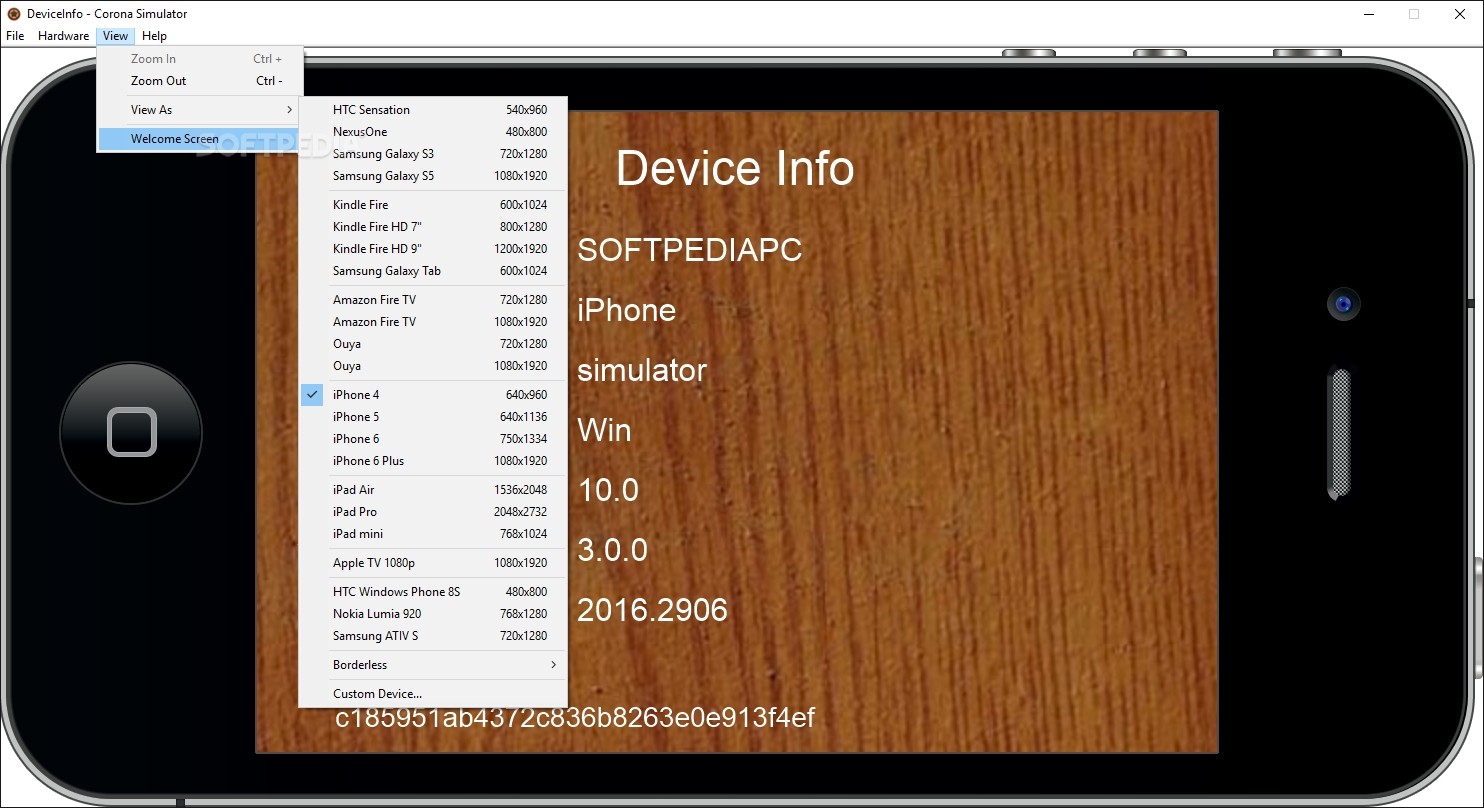Close the Corona Simulator window
The image size is (1484, 808).
click(x=1460, y=14)
